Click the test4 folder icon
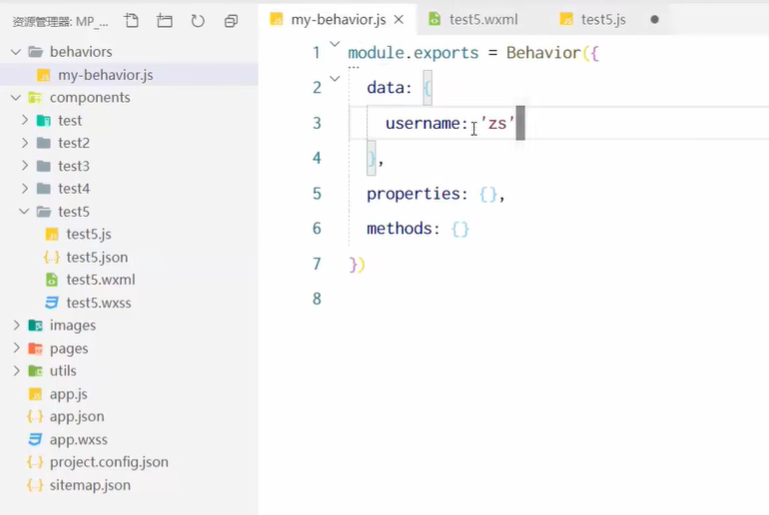769x515 pixels. click(44, 188)
